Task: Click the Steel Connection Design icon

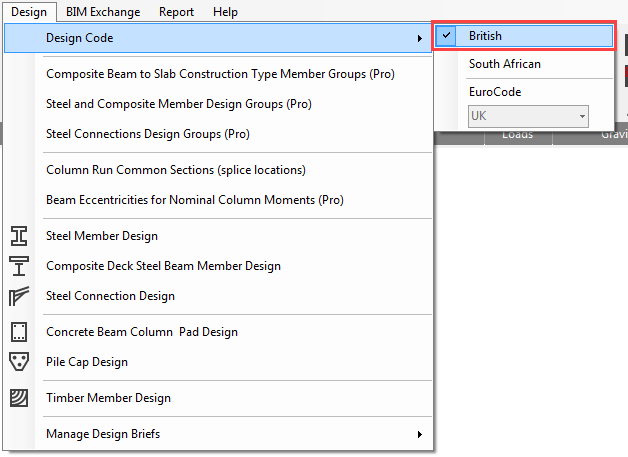Action: pyautogui.click(x=19, y=296)
